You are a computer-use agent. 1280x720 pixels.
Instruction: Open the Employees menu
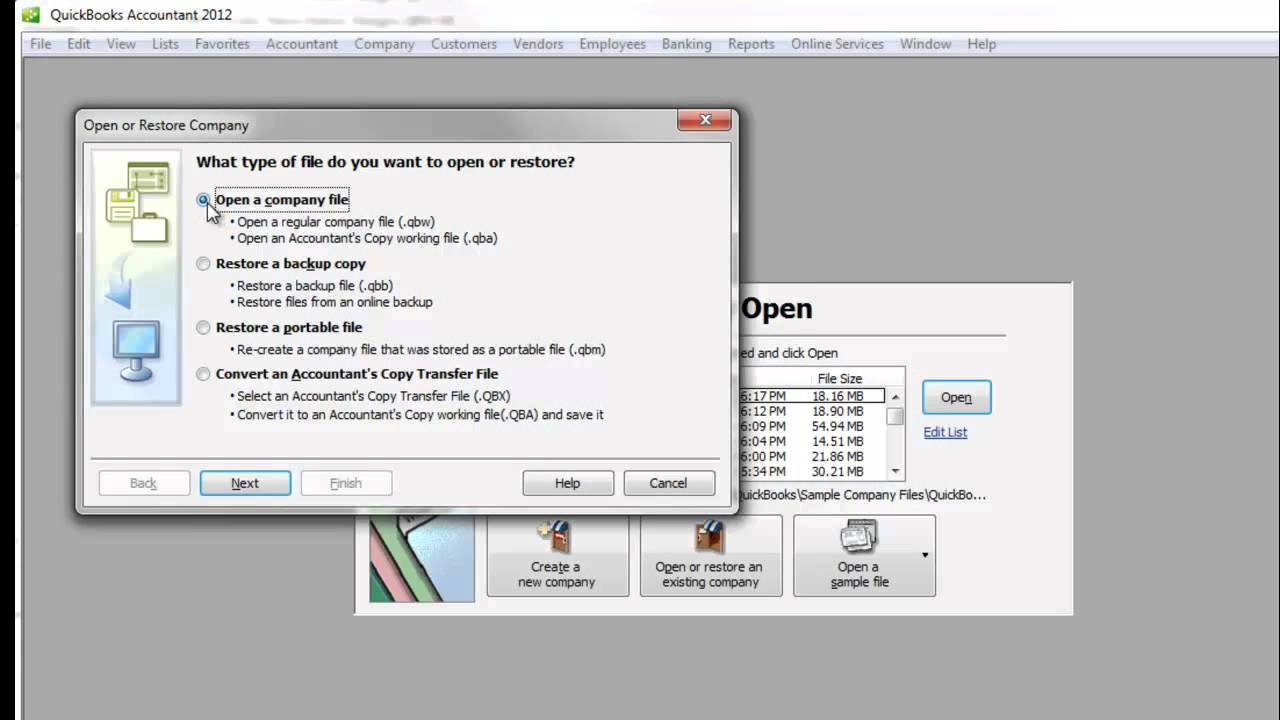(612, 44)
